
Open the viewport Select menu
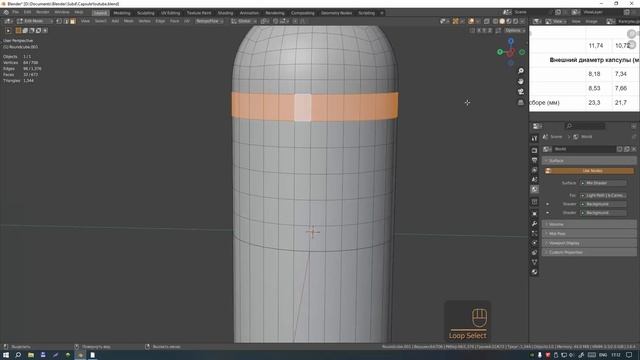coord(101,21)
